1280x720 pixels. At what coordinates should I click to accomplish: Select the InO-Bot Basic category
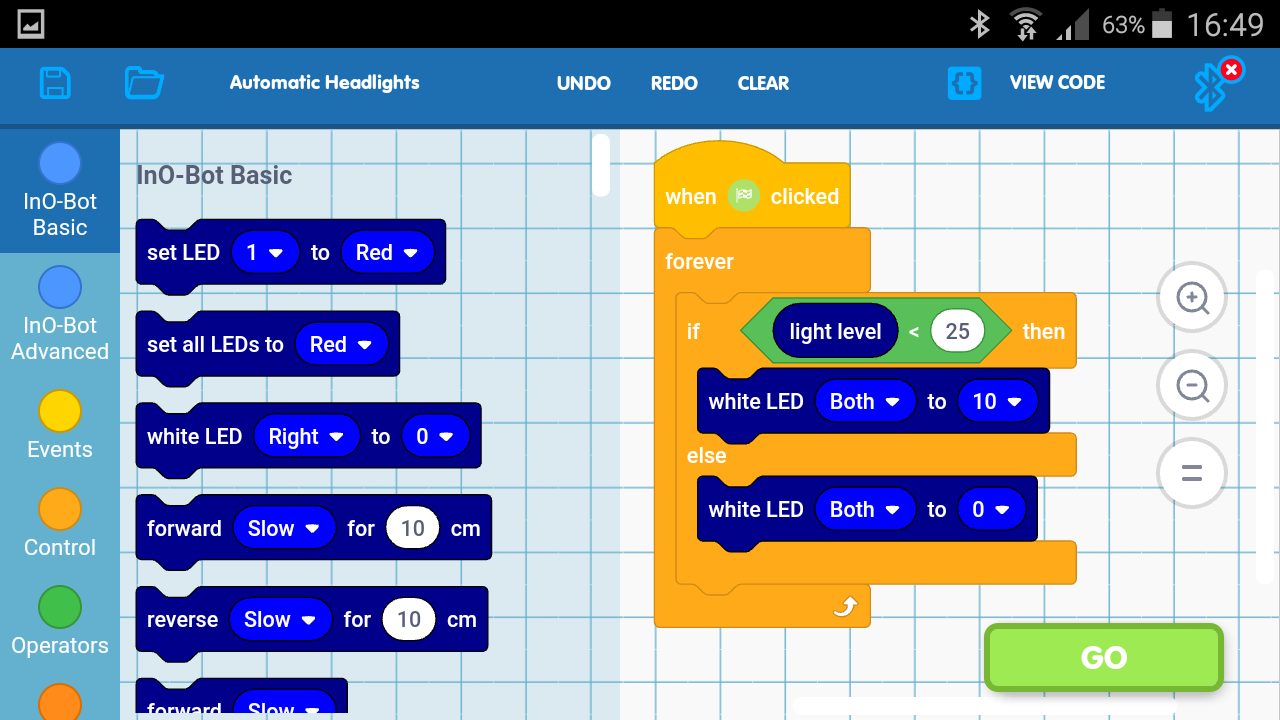click(60, 191)
